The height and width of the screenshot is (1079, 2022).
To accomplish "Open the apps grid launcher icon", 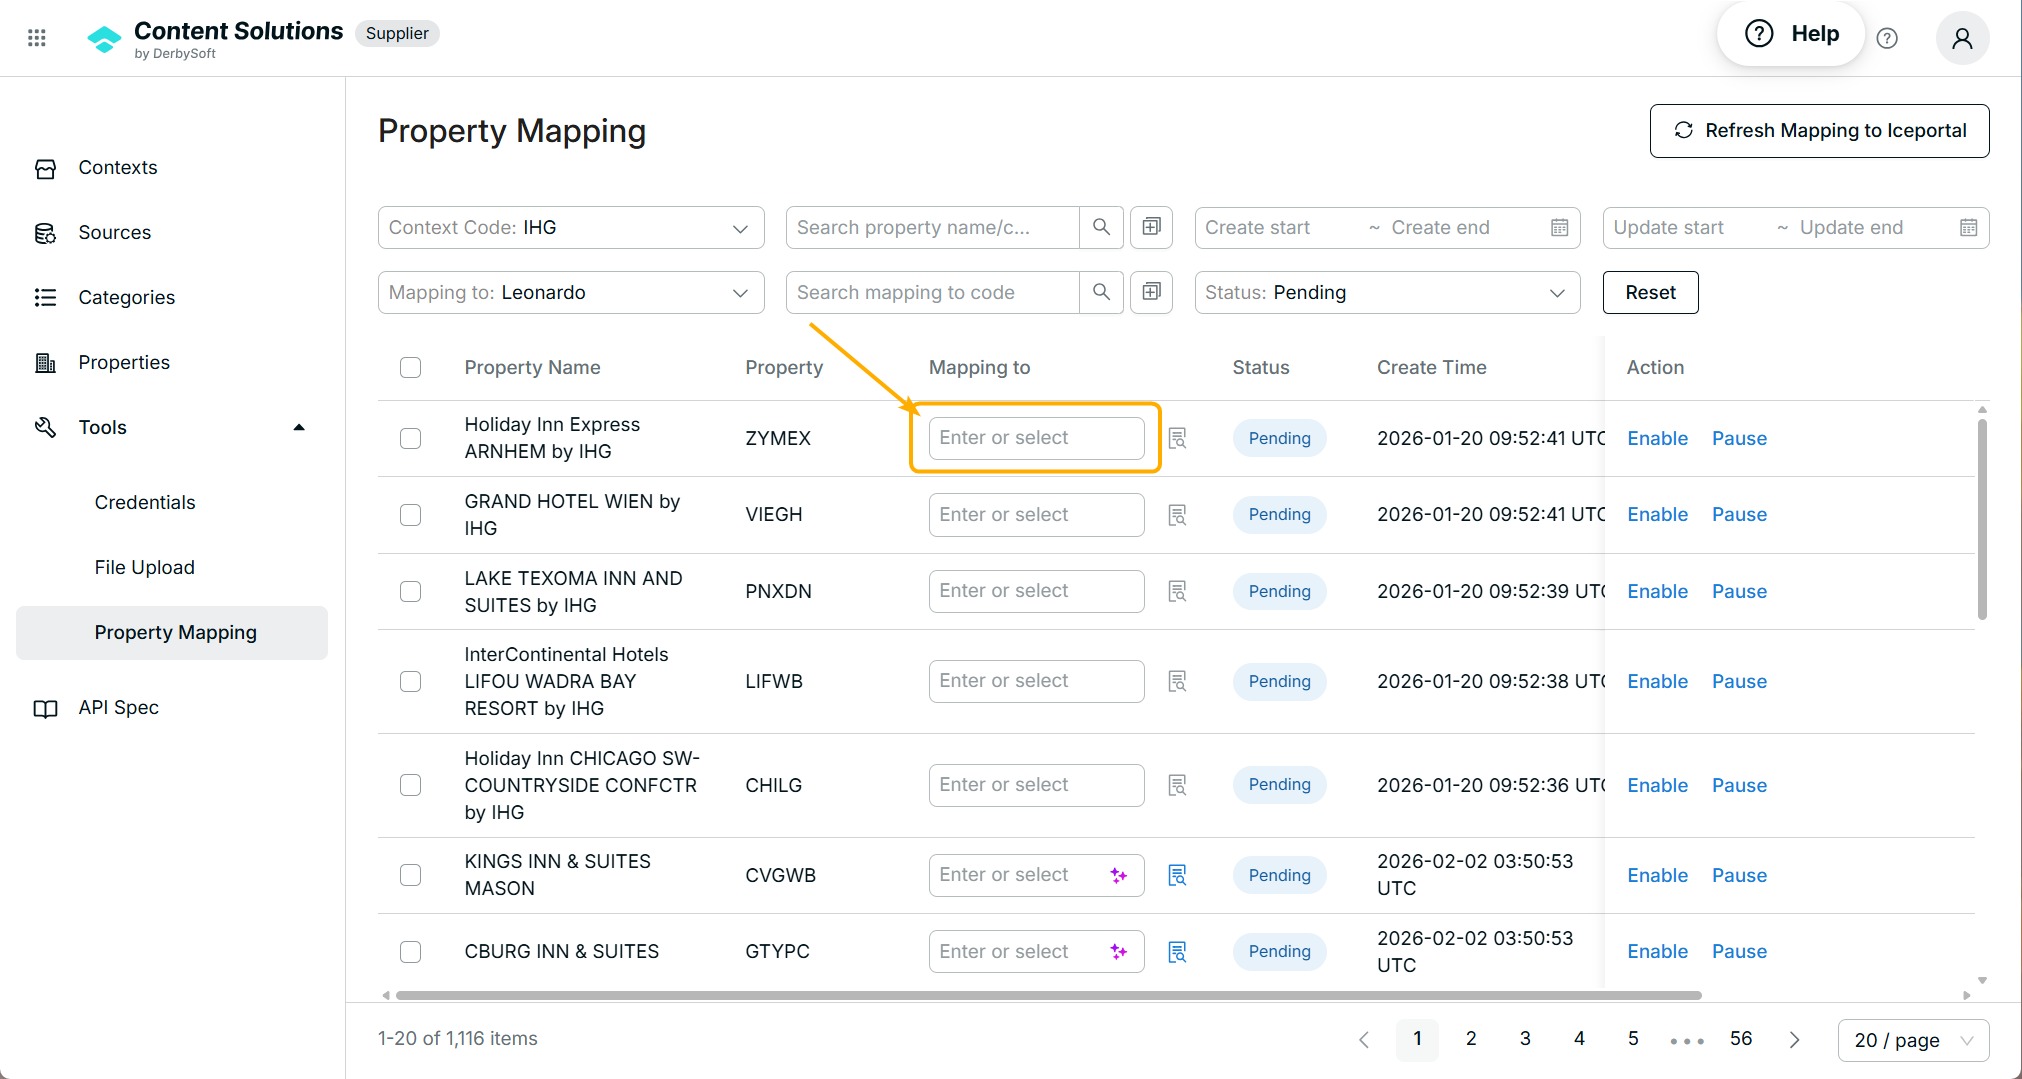I will [x=37, y=38].
